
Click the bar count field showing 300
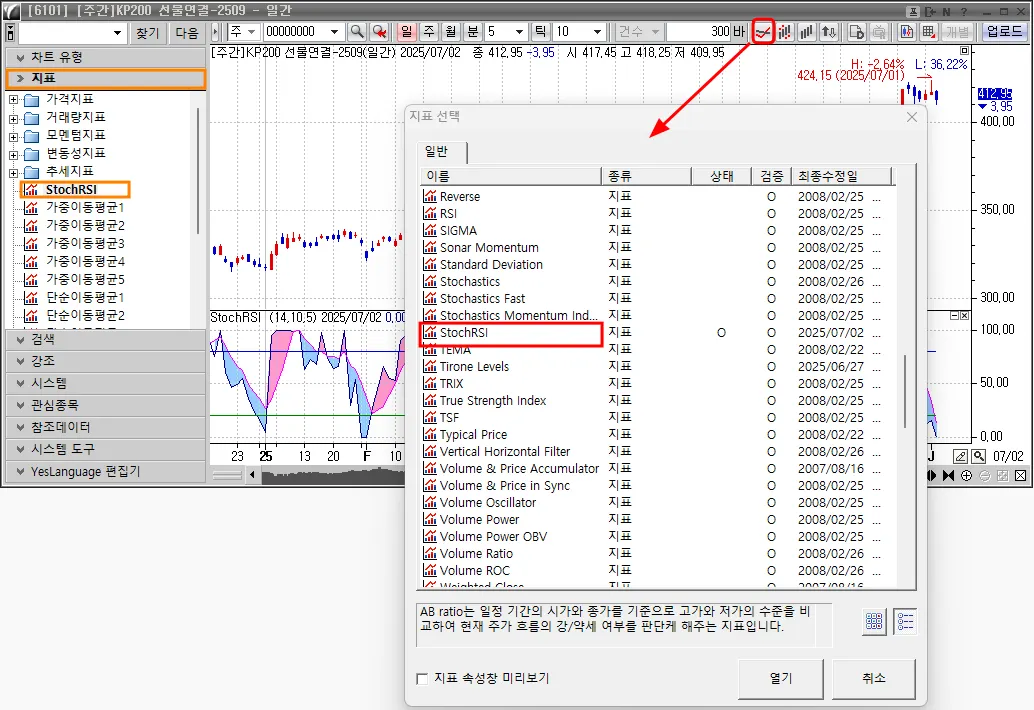(x=698, y=32)
